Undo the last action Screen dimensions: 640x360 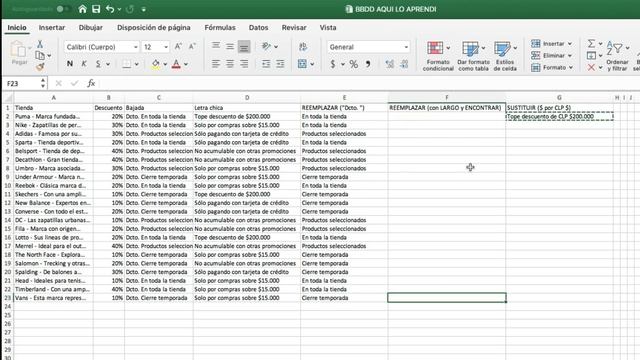click(110, 9)
